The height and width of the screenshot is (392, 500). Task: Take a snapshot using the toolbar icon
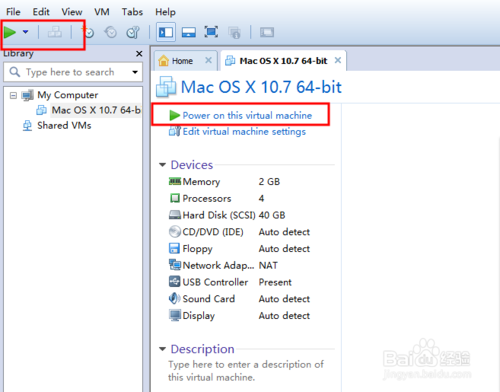pyautogui.click(x=88, y=32)
